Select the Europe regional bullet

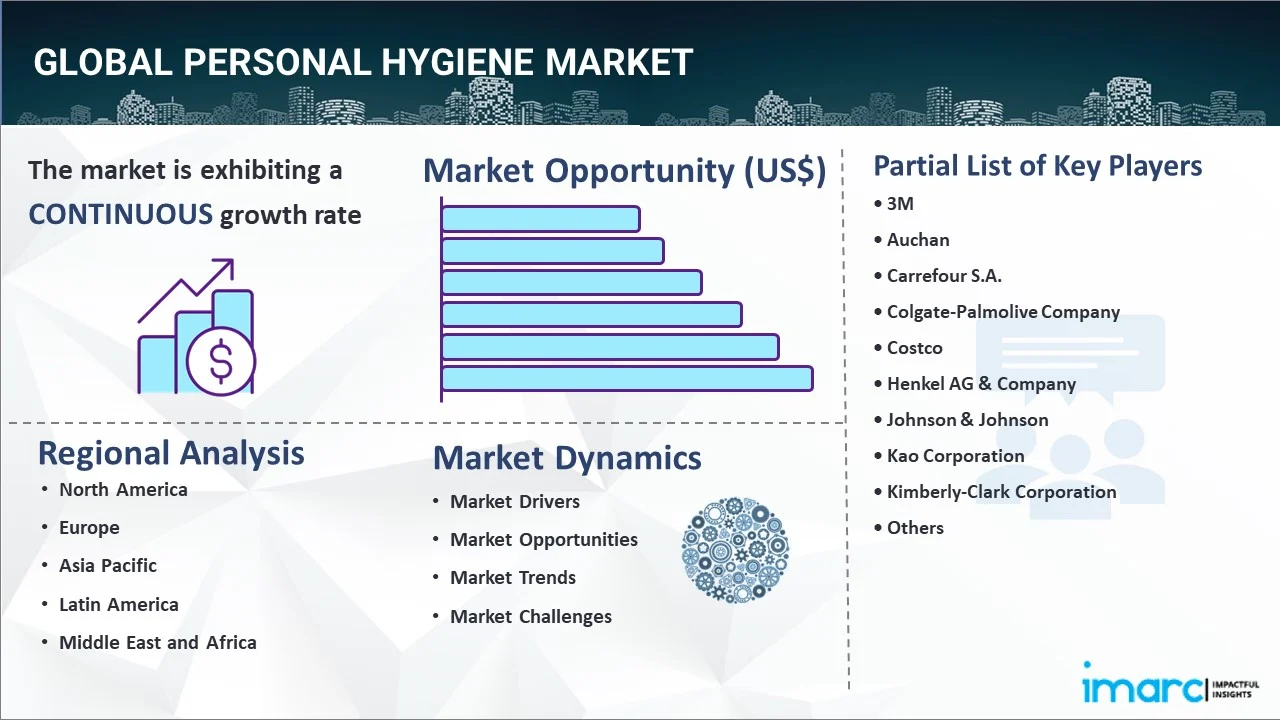[x=89, y=528]
